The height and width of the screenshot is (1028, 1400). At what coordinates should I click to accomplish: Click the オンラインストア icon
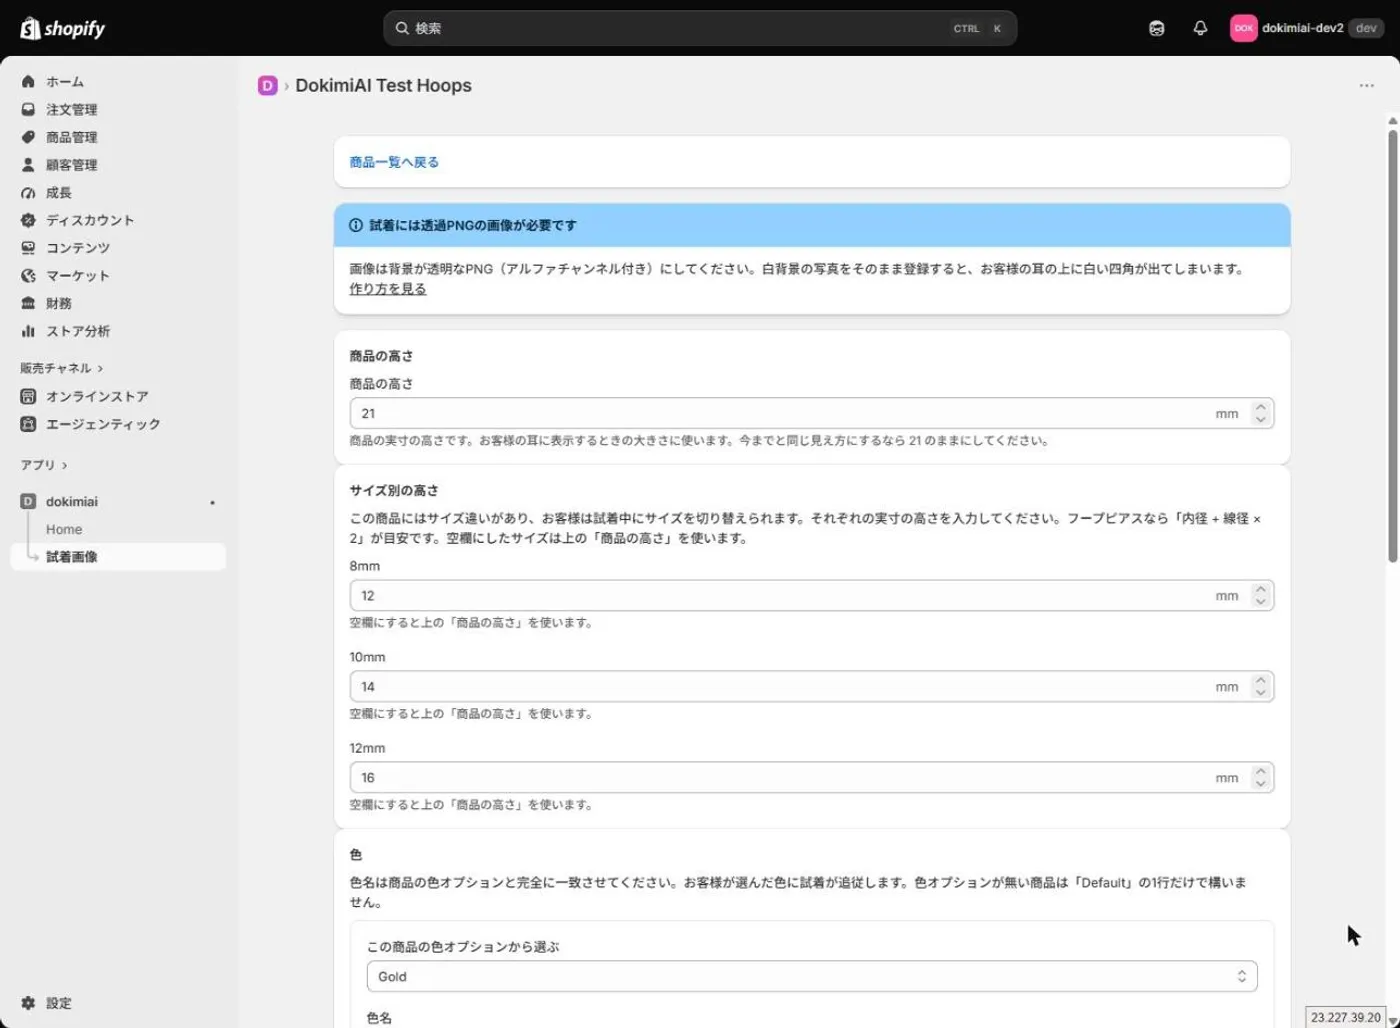tap(28, 397)
